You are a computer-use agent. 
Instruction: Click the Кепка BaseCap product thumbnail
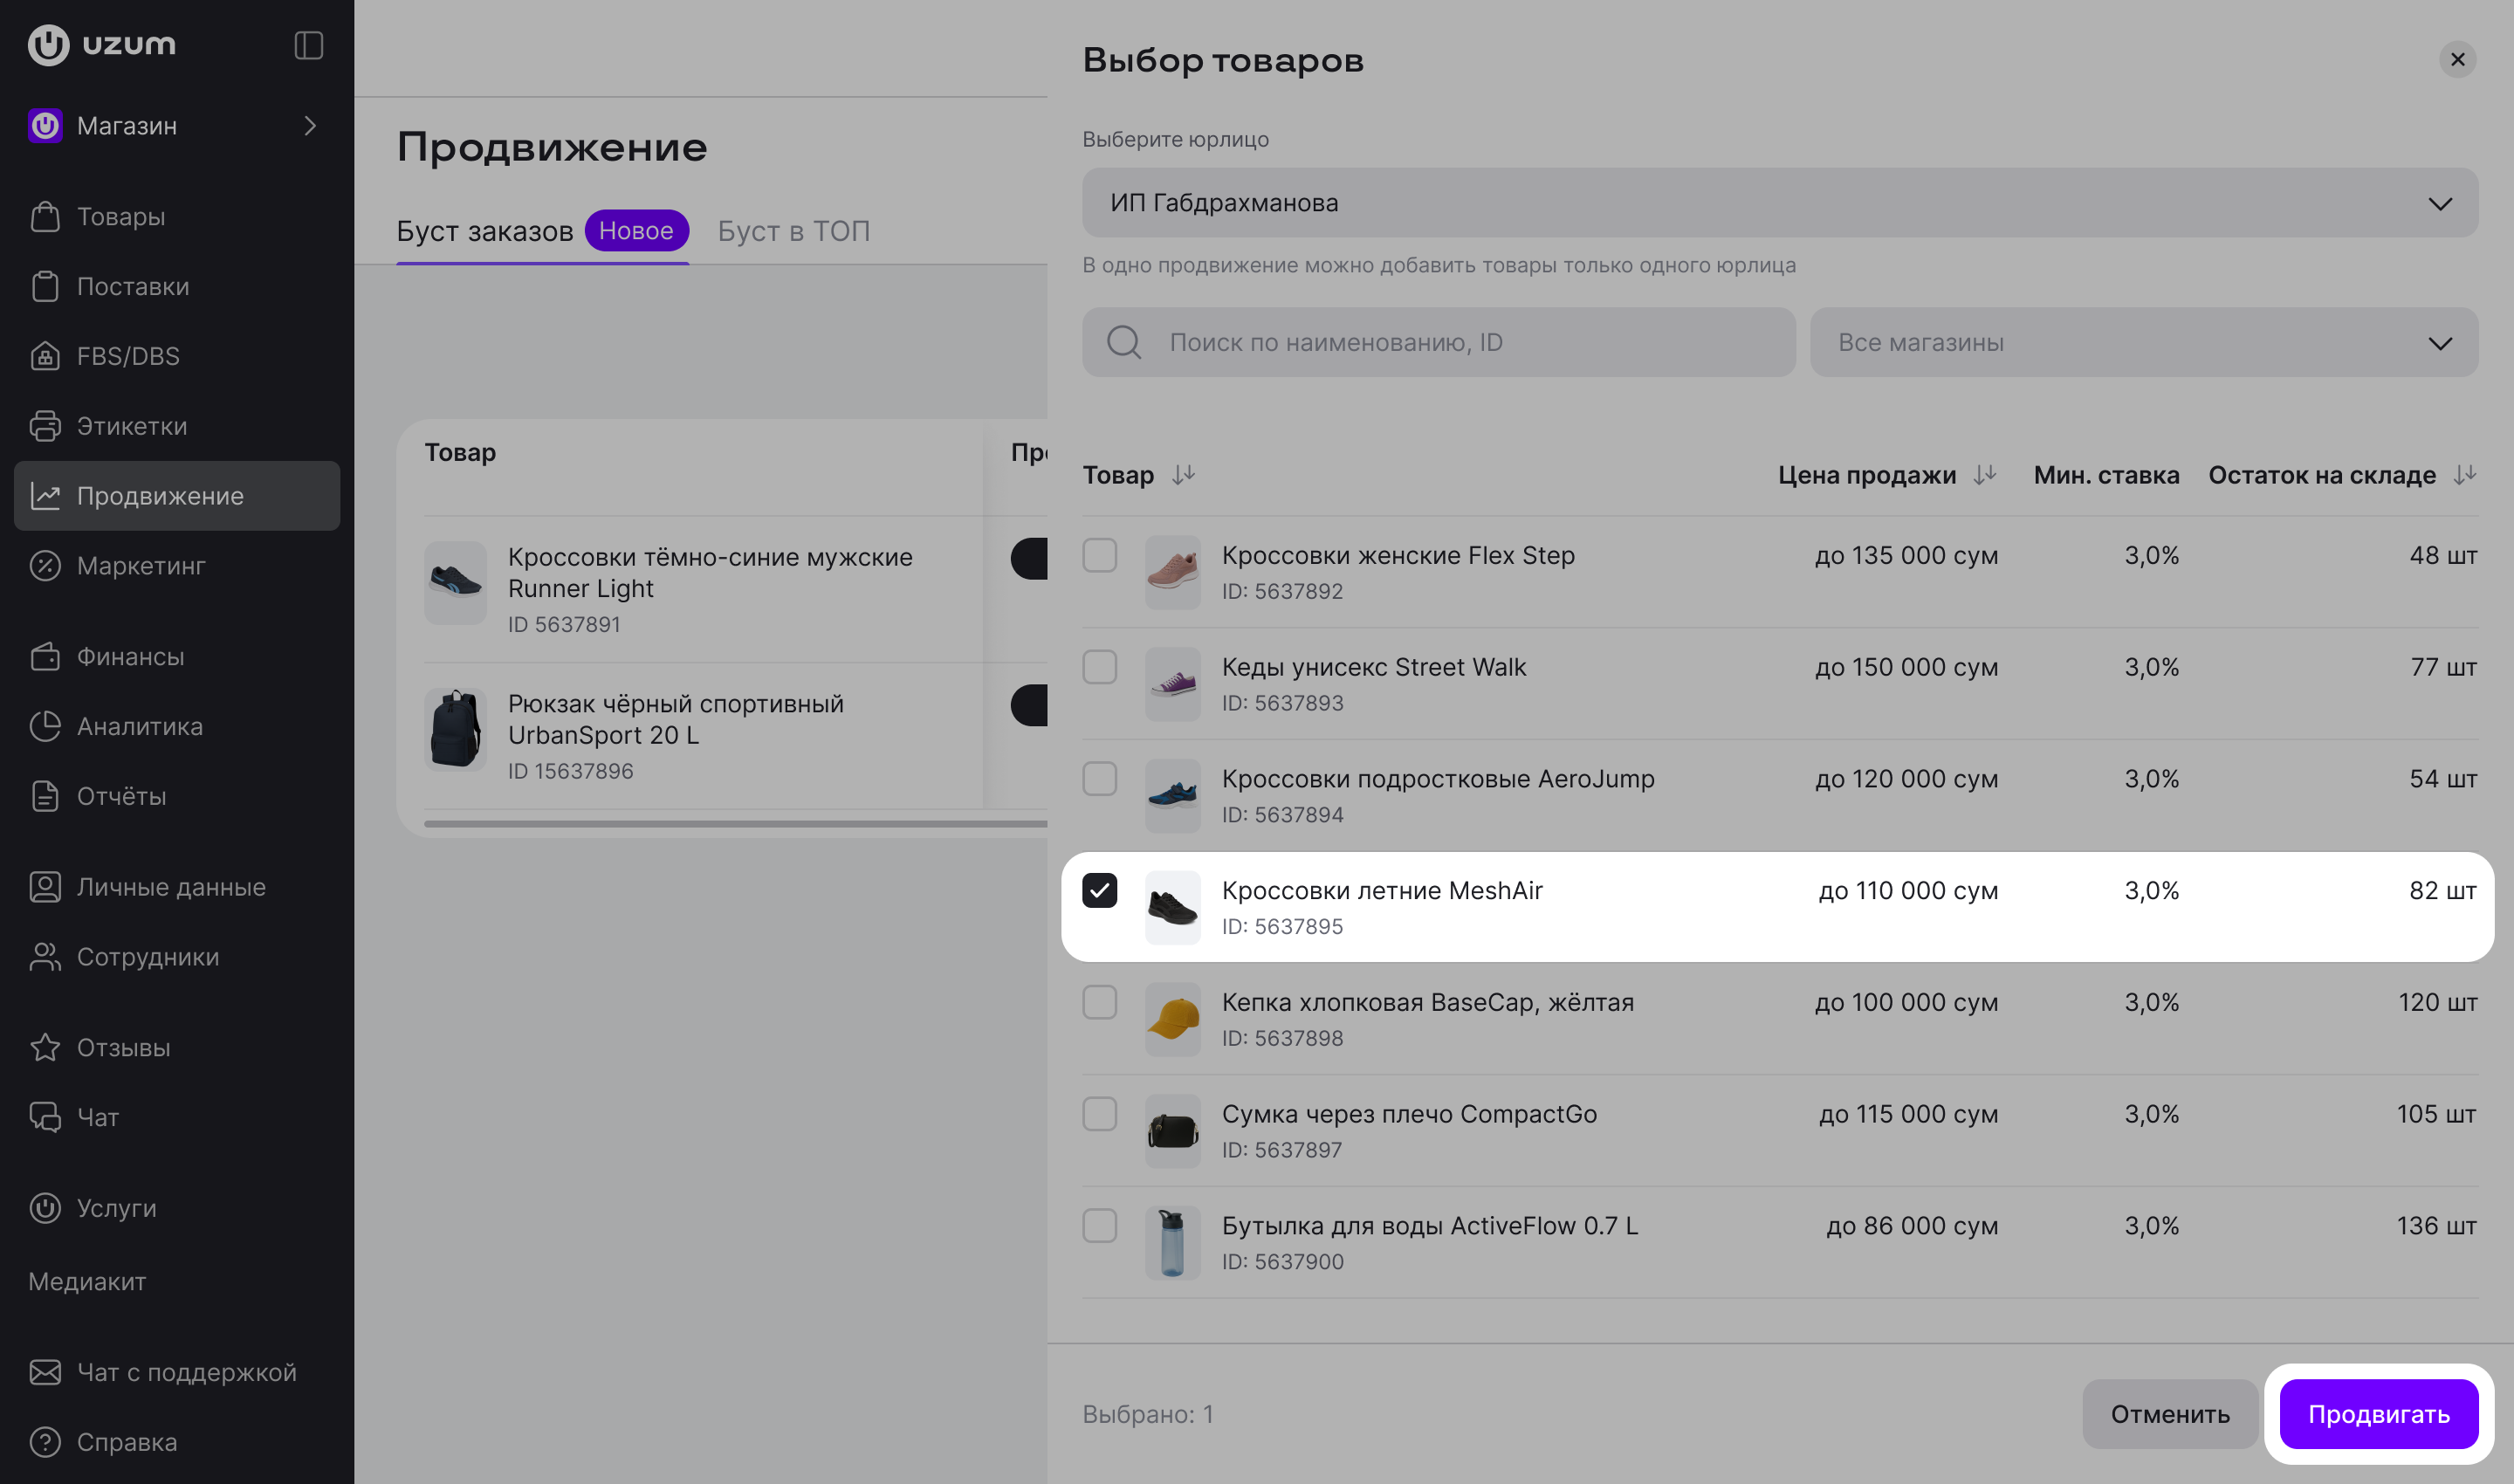coord(1172,1020)
